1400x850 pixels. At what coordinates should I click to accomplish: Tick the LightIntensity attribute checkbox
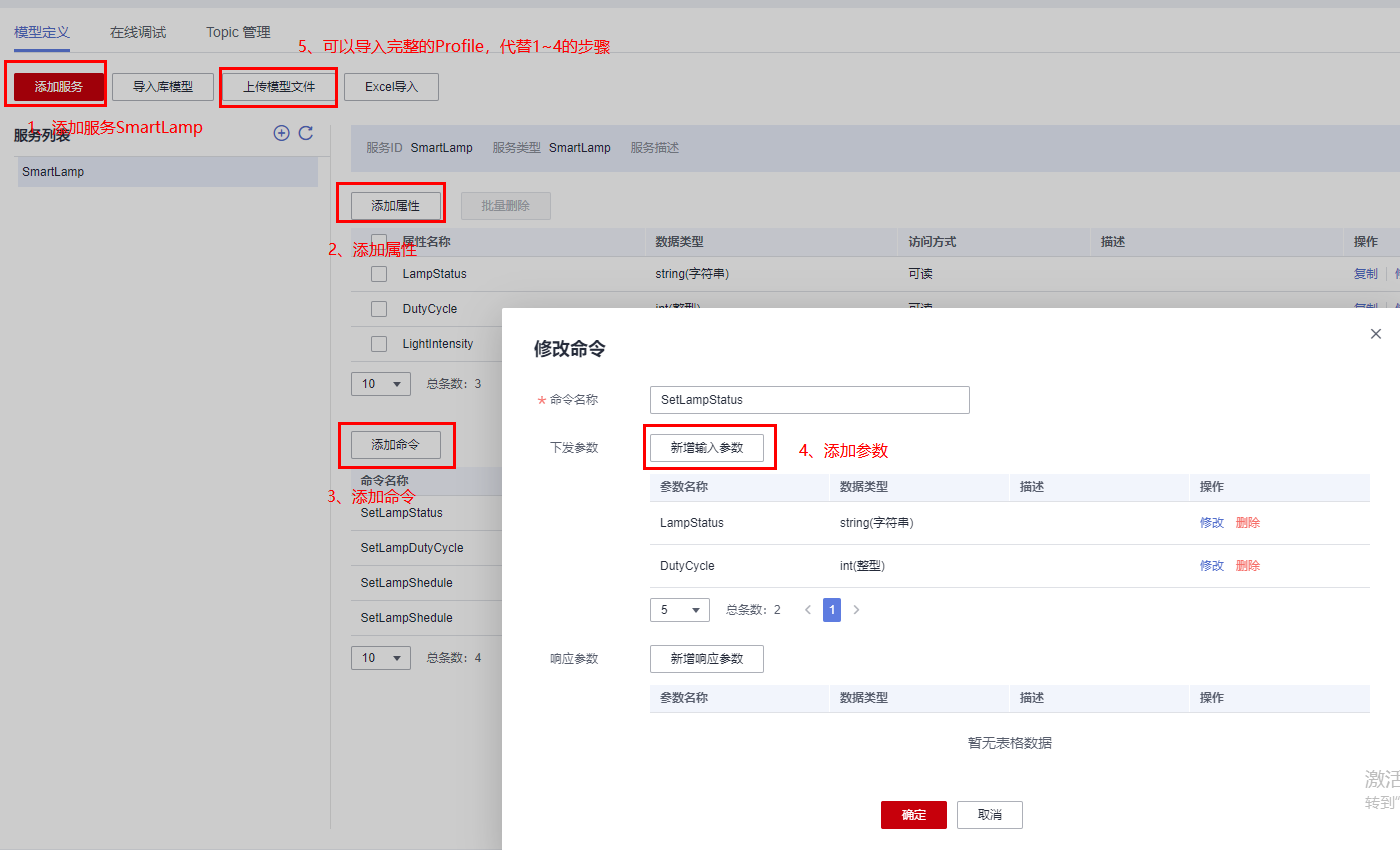point(379,344)
